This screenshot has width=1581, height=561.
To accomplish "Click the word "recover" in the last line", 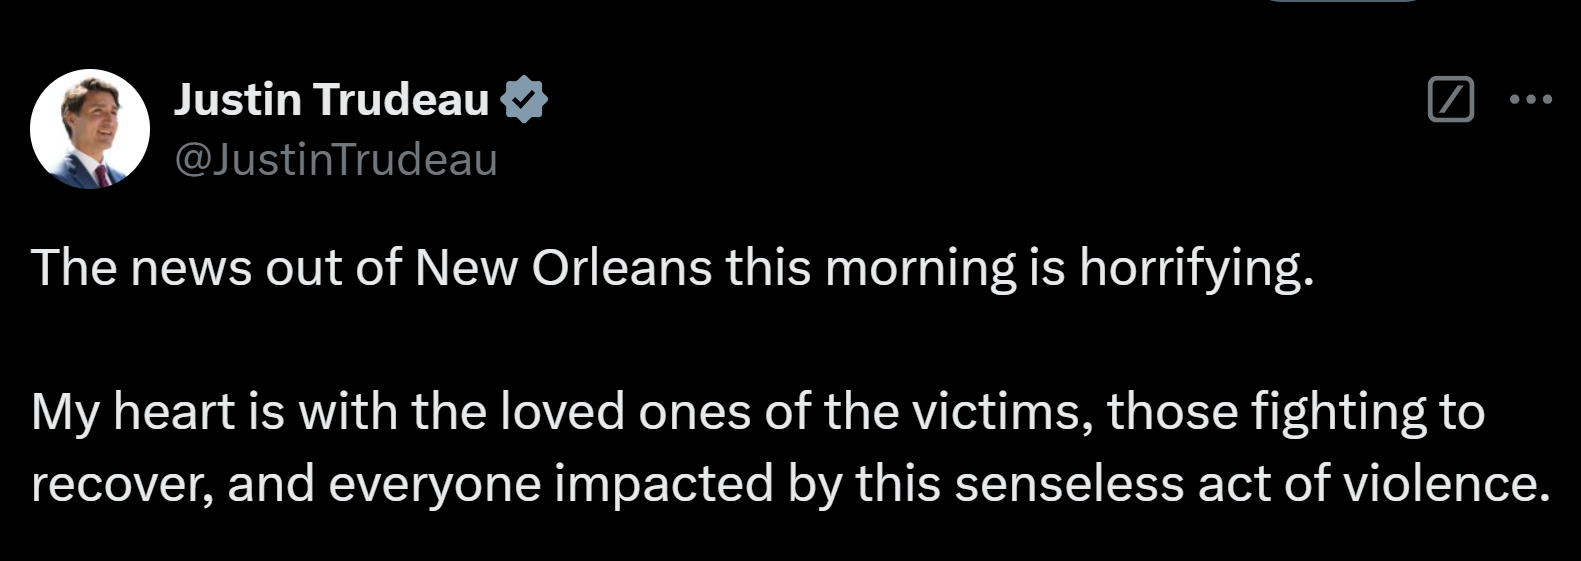I will click(118, 484).
